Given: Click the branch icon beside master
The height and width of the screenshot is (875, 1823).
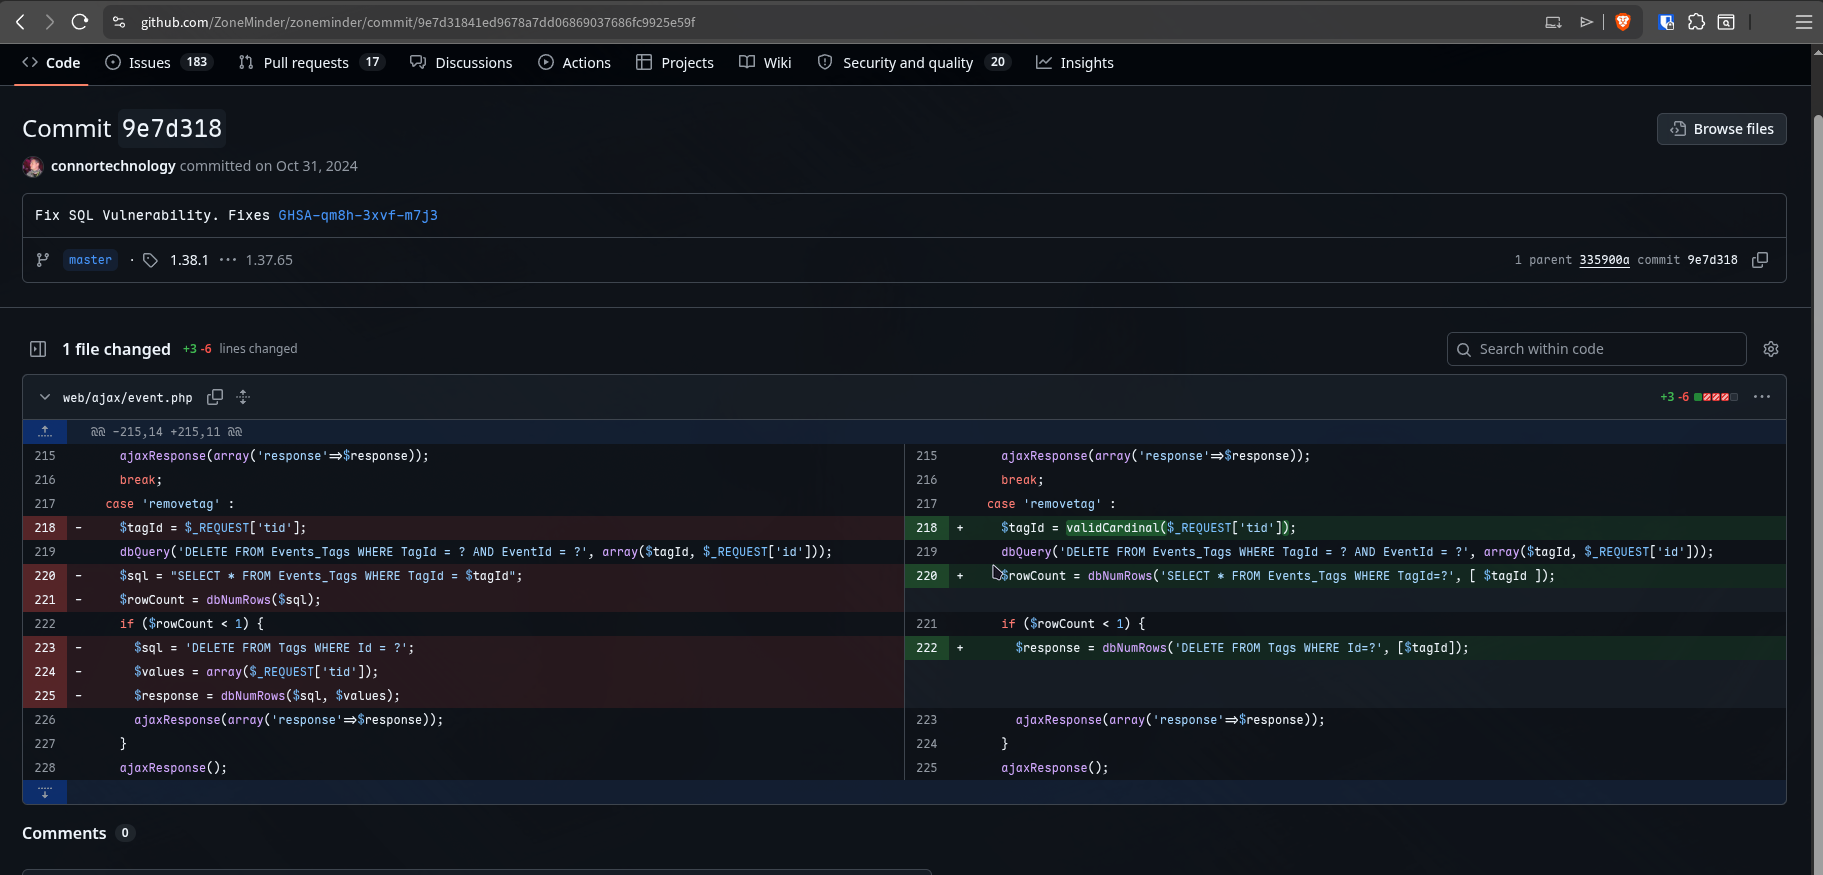Looking at the screenshot, I should tap(42, 260).
